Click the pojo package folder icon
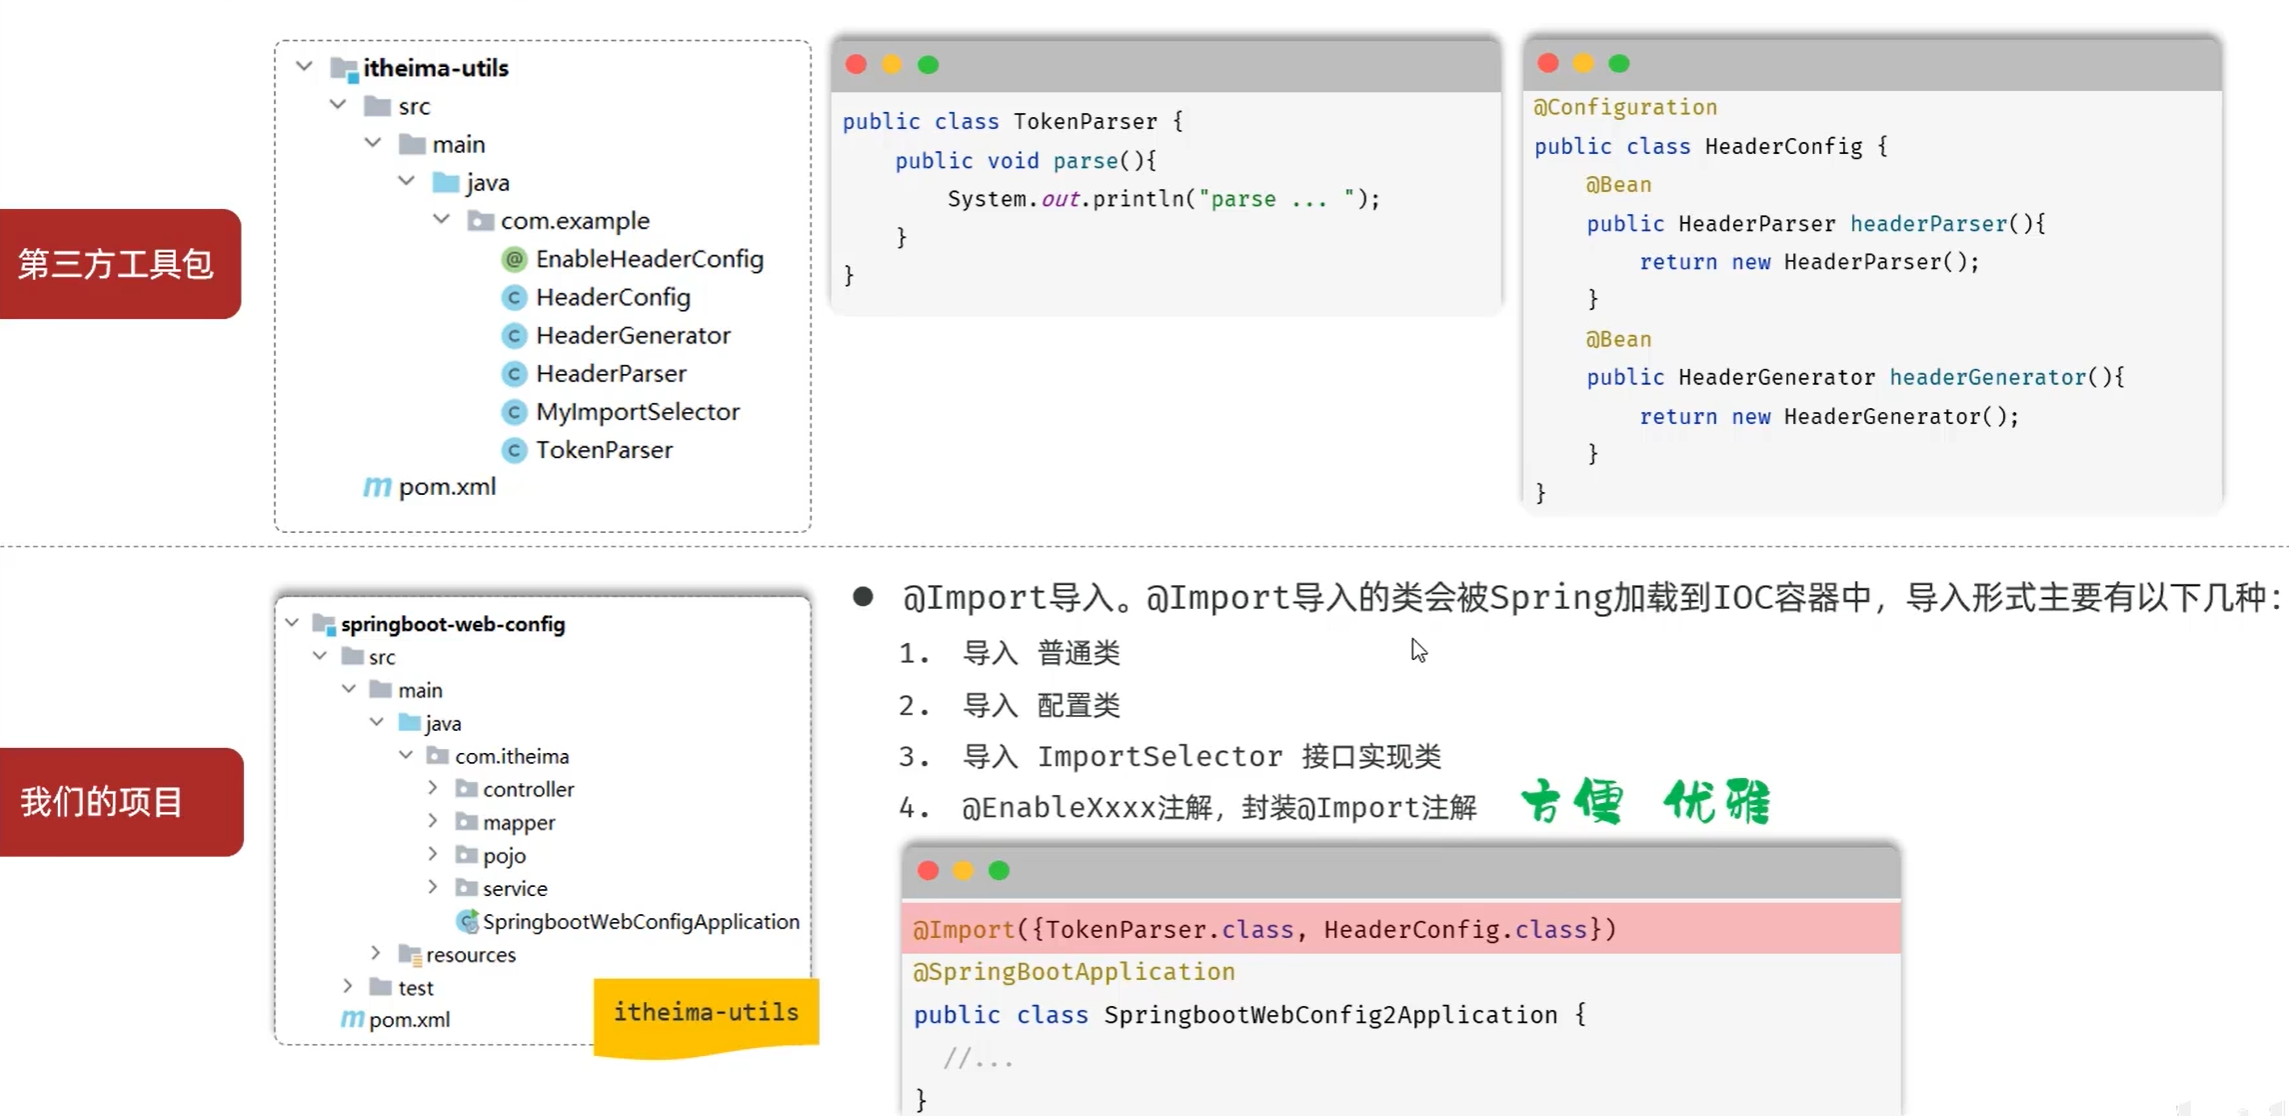2289x1116 pixels. point(466,855)
